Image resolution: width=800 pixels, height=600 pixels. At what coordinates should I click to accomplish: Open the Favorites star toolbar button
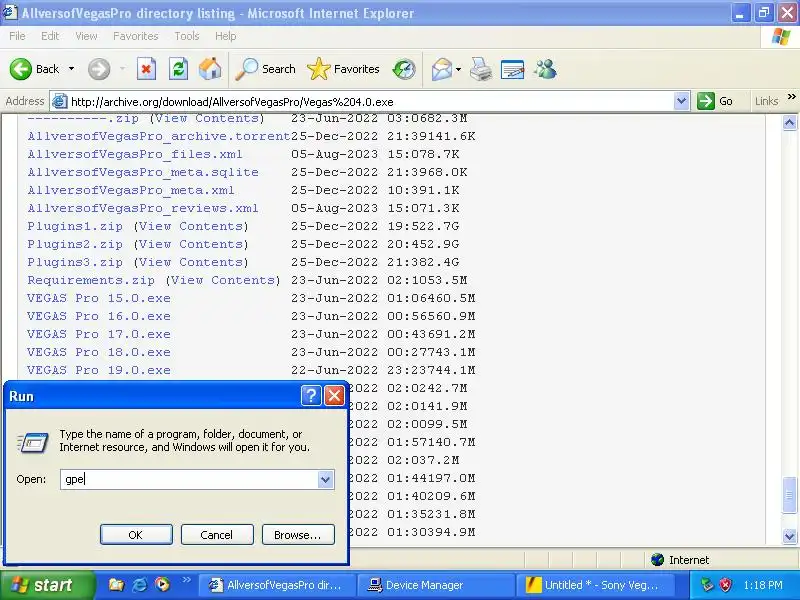coord(343,69)
